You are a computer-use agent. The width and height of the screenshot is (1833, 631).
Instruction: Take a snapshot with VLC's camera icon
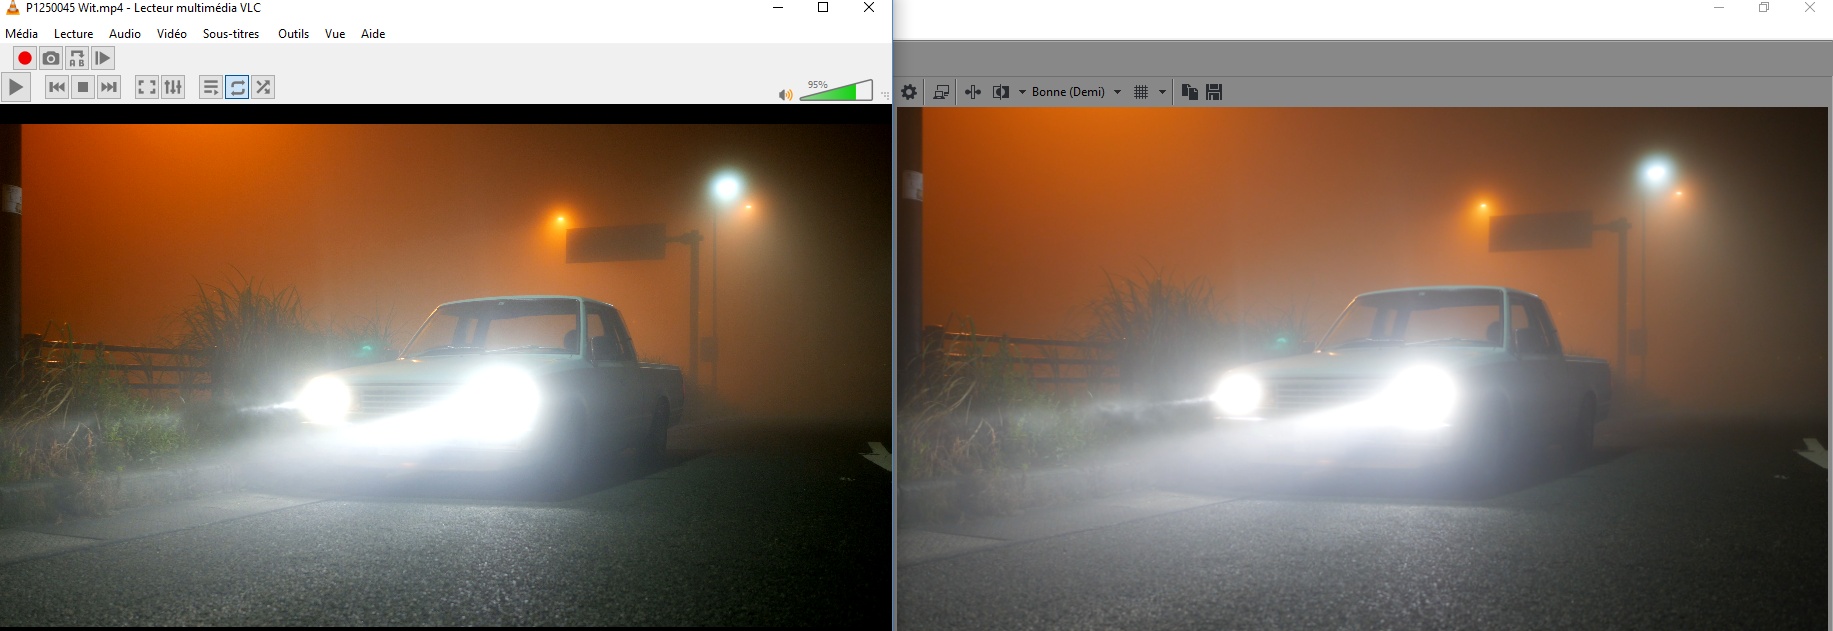(x=51, y=58)
